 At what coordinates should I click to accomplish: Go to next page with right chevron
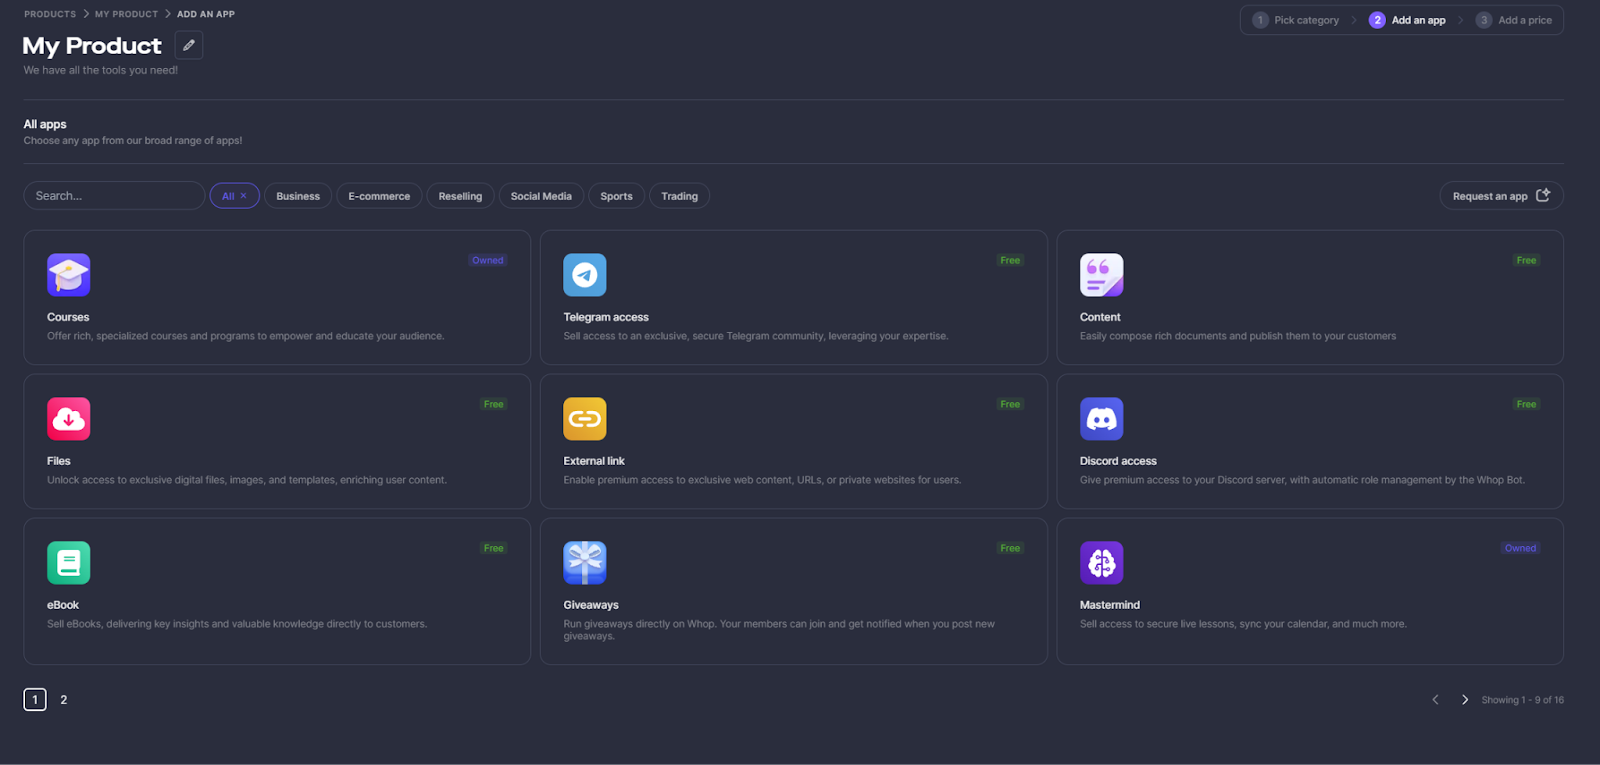click(x=1465, y=700)
